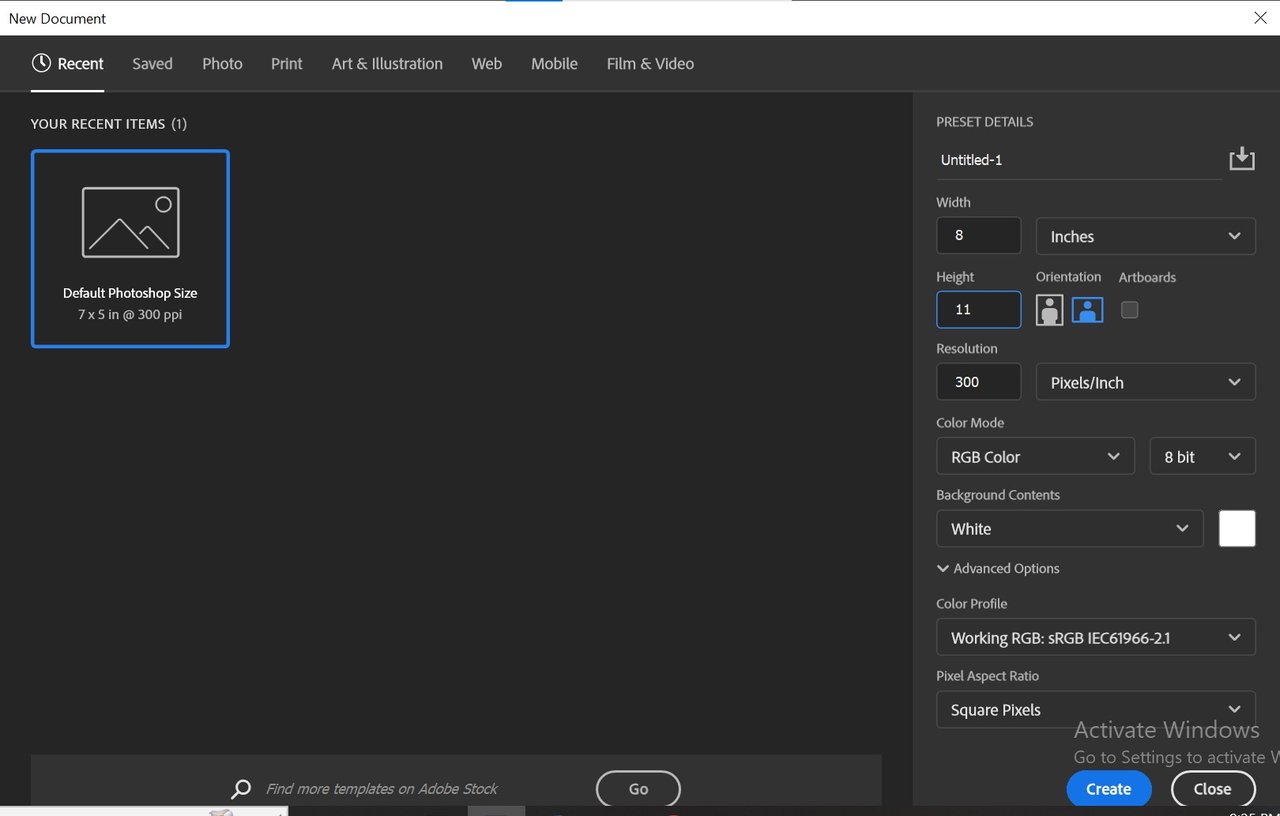Viewport: 1280px width, 816px height.
Task: Close the New Document dialog via X
Action: (x=1260, y=17)
